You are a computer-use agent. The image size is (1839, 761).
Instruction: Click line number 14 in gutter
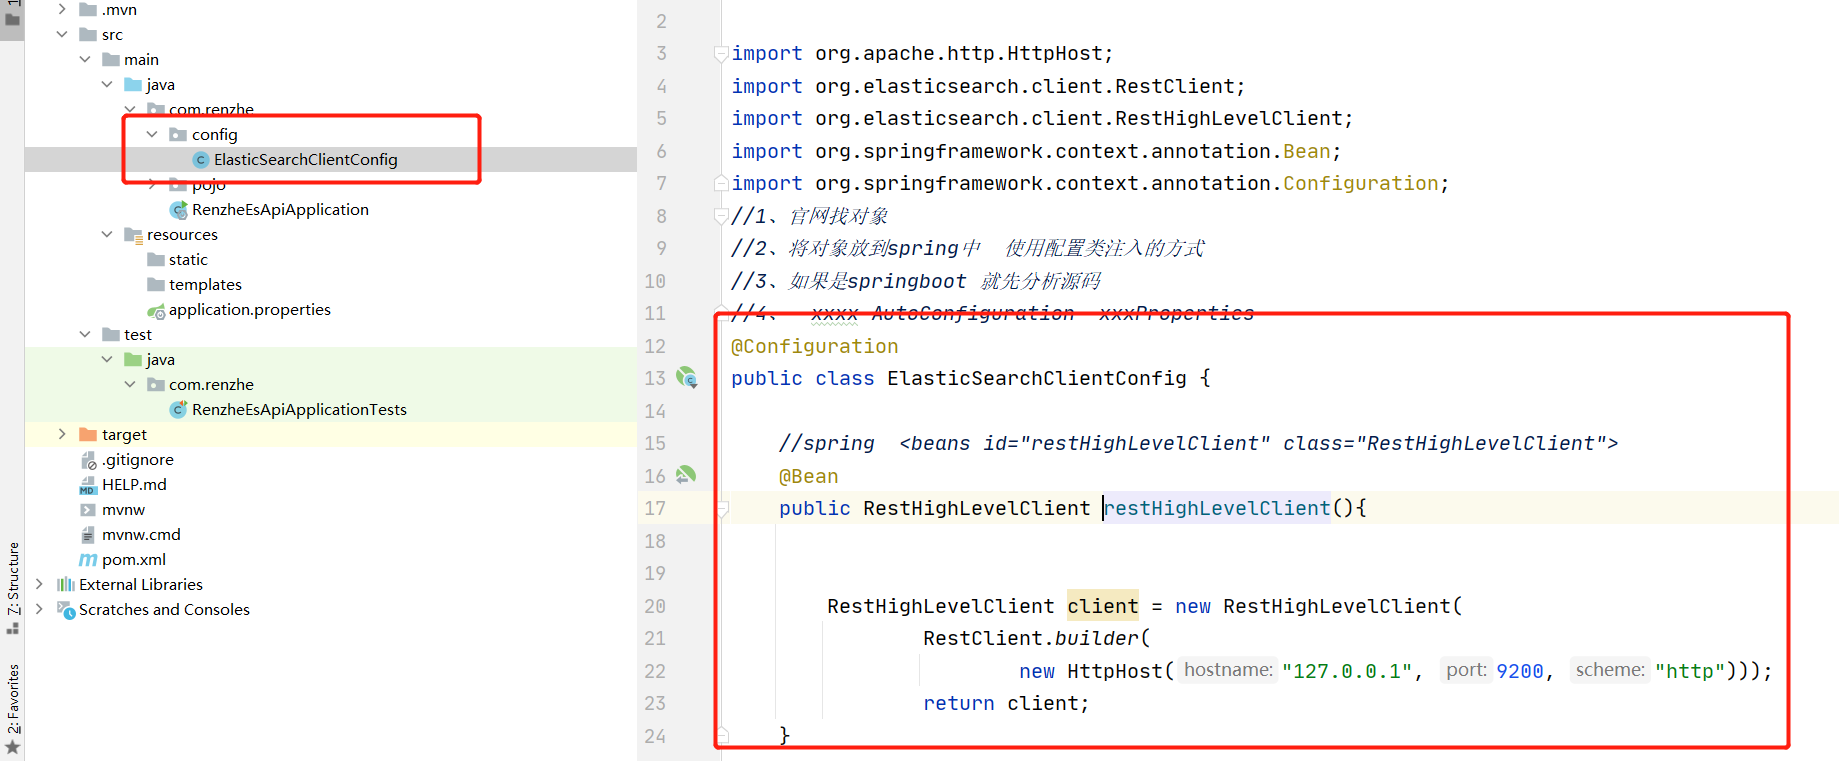tap(655, 411)
